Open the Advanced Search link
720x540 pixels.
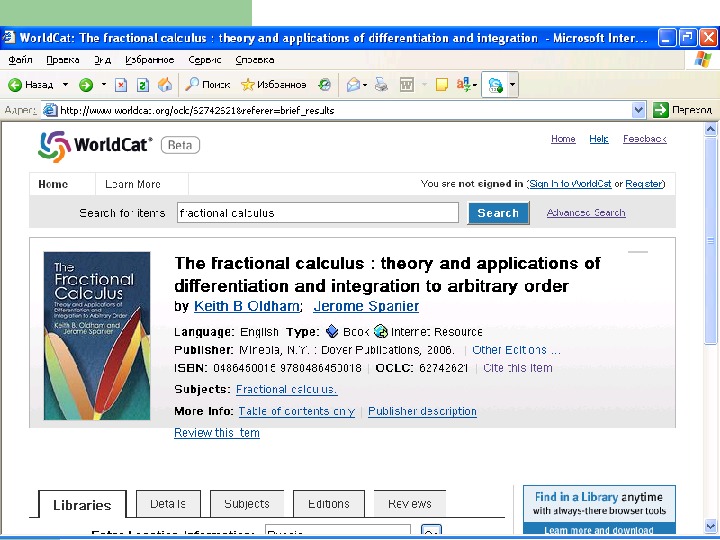586,213
